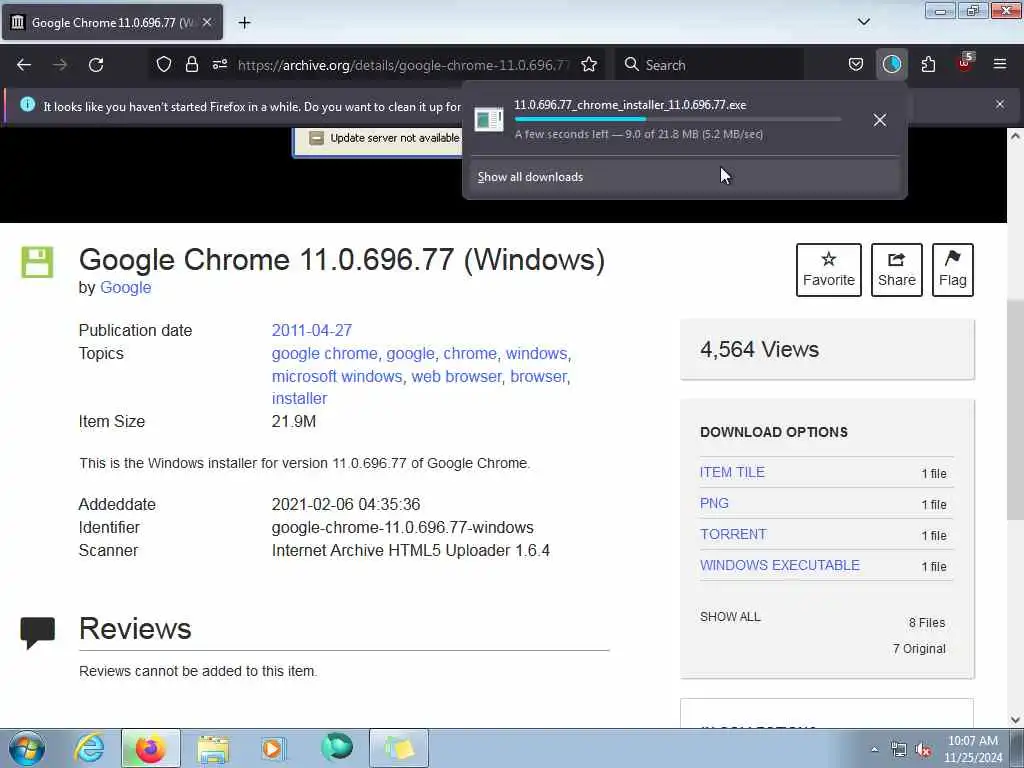Open the uBlock Origin extension icon
The image size is (1024, 768).
click(965, 63)
